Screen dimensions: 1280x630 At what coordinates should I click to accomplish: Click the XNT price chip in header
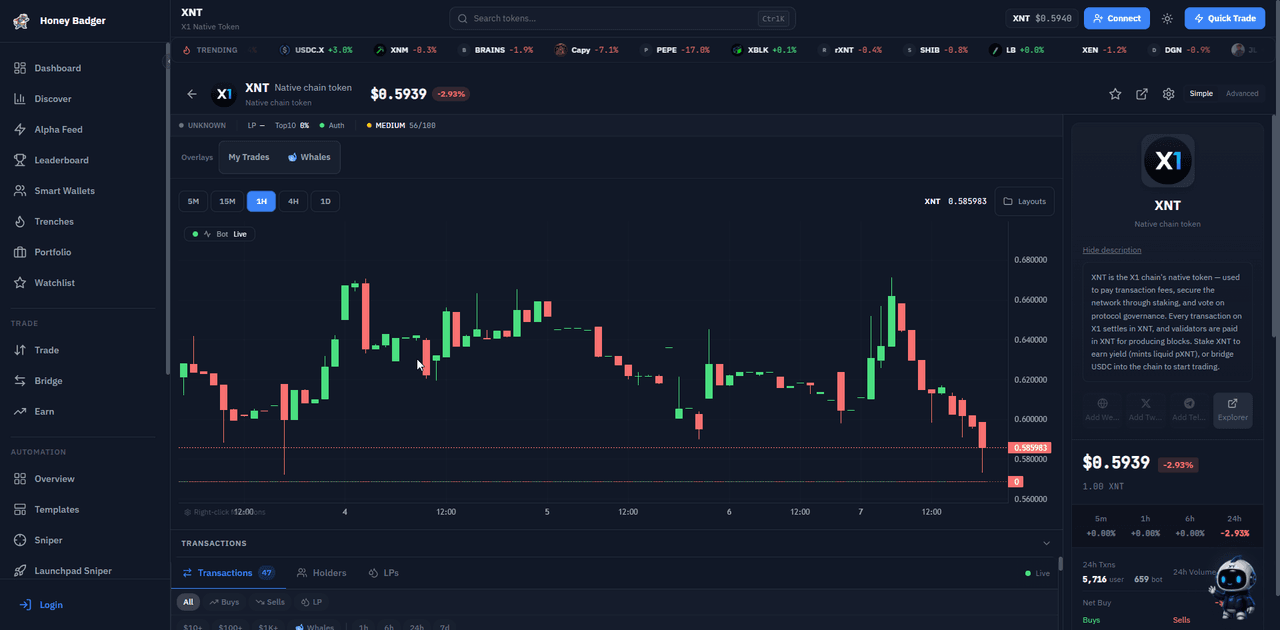(1041, 18)
